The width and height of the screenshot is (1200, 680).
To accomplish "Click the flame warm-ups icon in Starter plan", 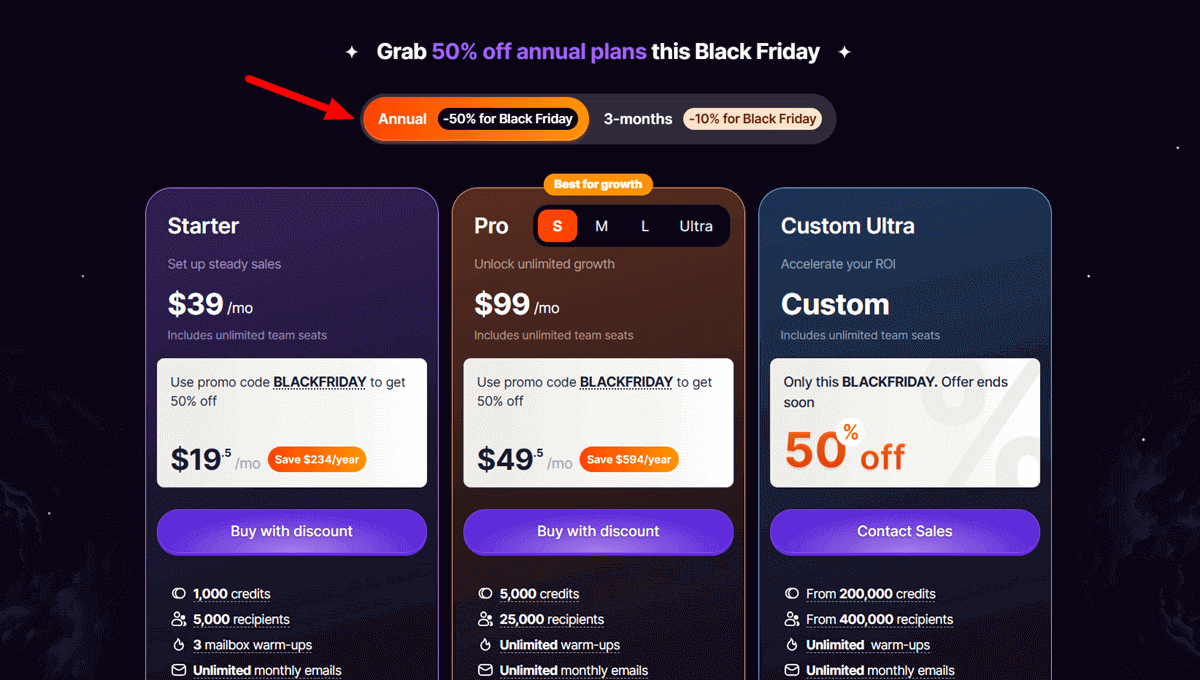I will pyautogui.click(x=180, y=645).
